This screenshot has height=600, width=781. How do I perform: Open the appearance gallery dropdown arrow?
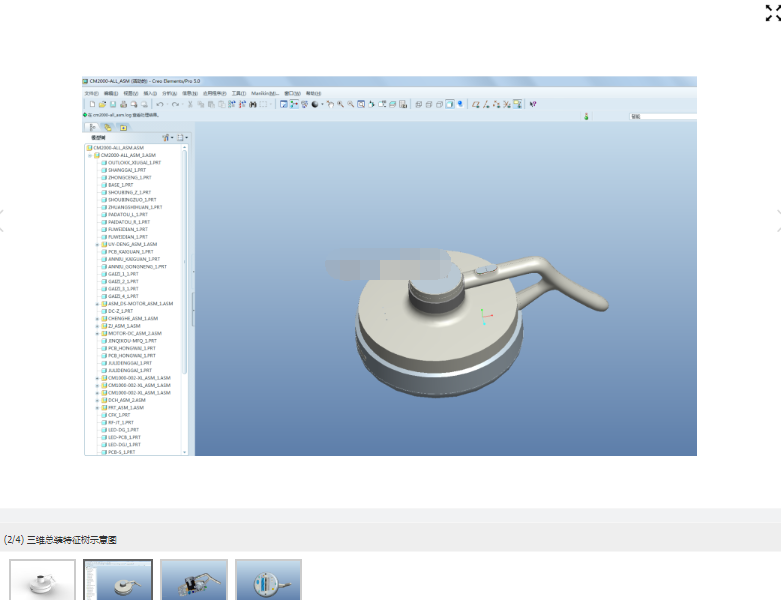click(322, 104)
